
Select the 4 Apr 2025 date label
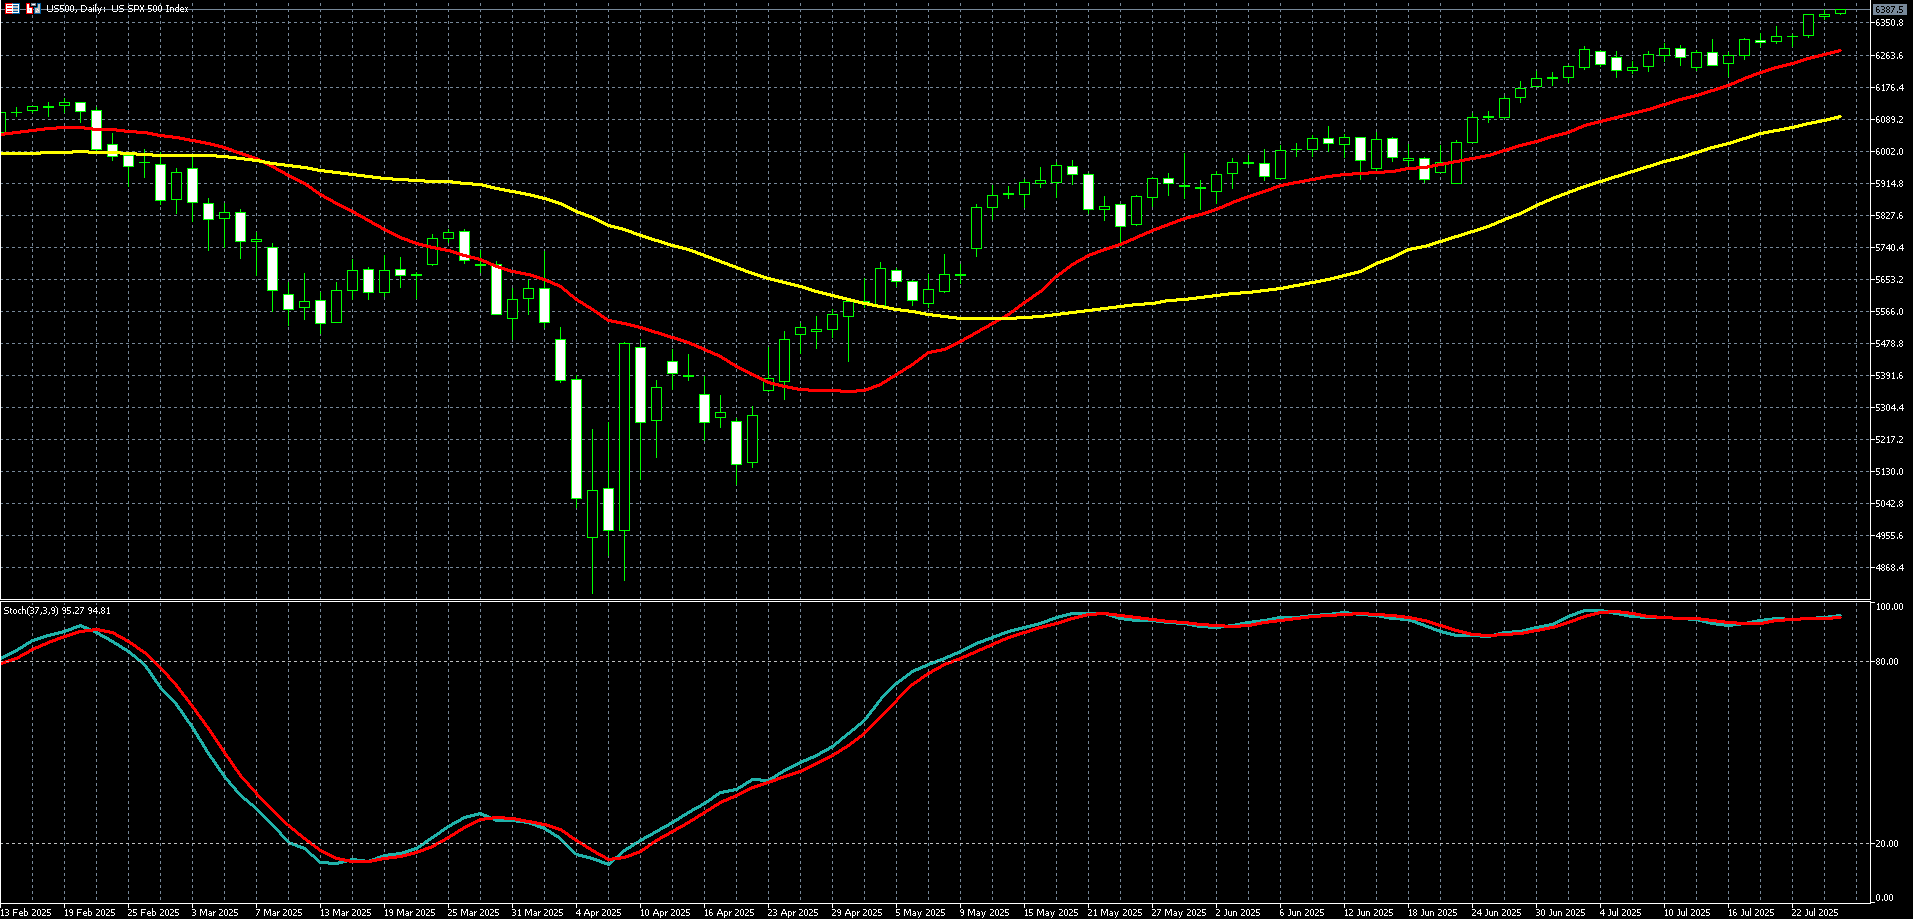600,912
